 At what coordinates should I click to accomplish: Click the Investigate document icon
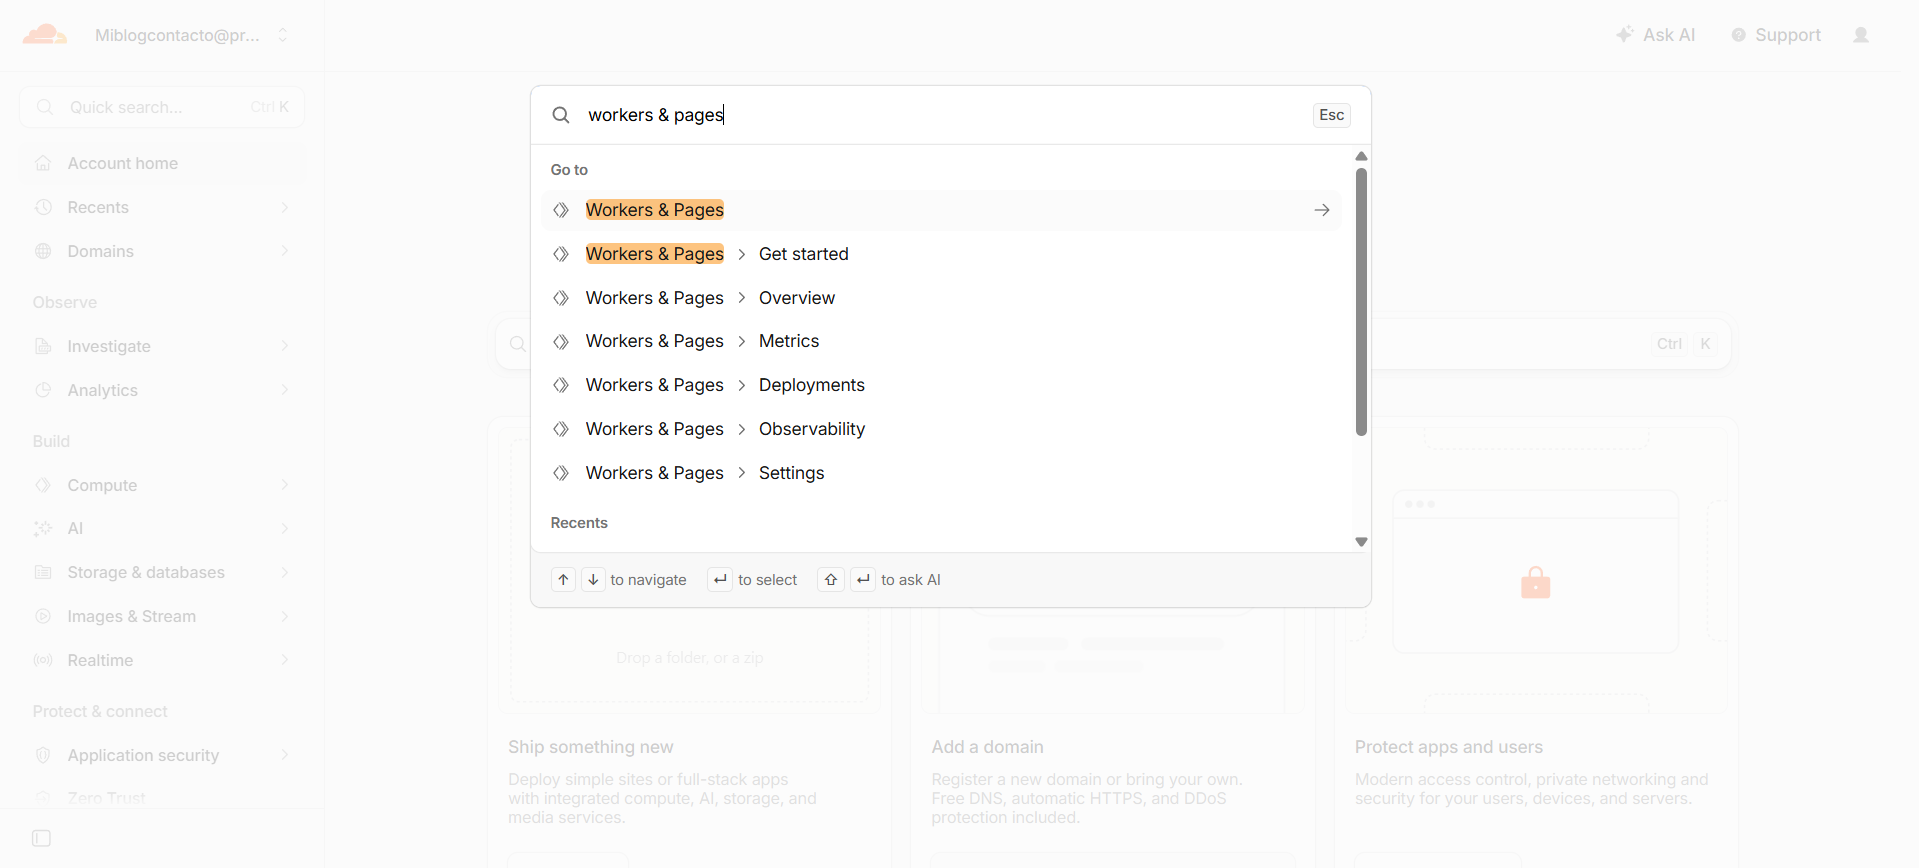pos(43,346)
